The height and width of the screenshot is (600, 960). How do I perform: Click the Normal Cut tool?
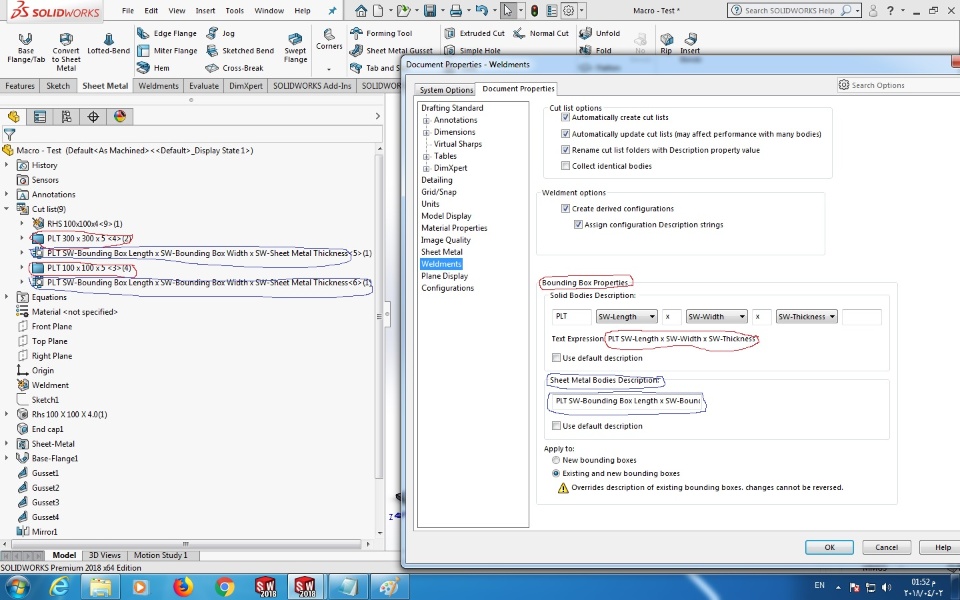coord(541,33)
